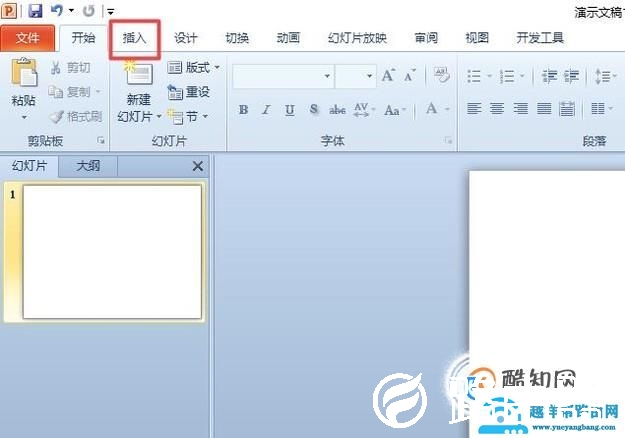Justify the text alignment
The width and height of the screenshot is (625, 438).
tap(544, 108)
